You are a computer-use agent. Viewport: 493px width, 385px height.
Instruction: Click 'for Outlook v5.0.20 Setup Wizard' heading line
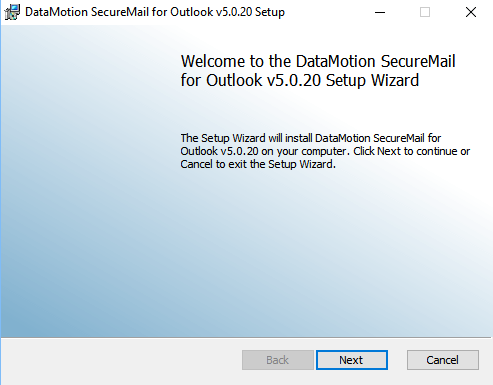click(300, 80)
